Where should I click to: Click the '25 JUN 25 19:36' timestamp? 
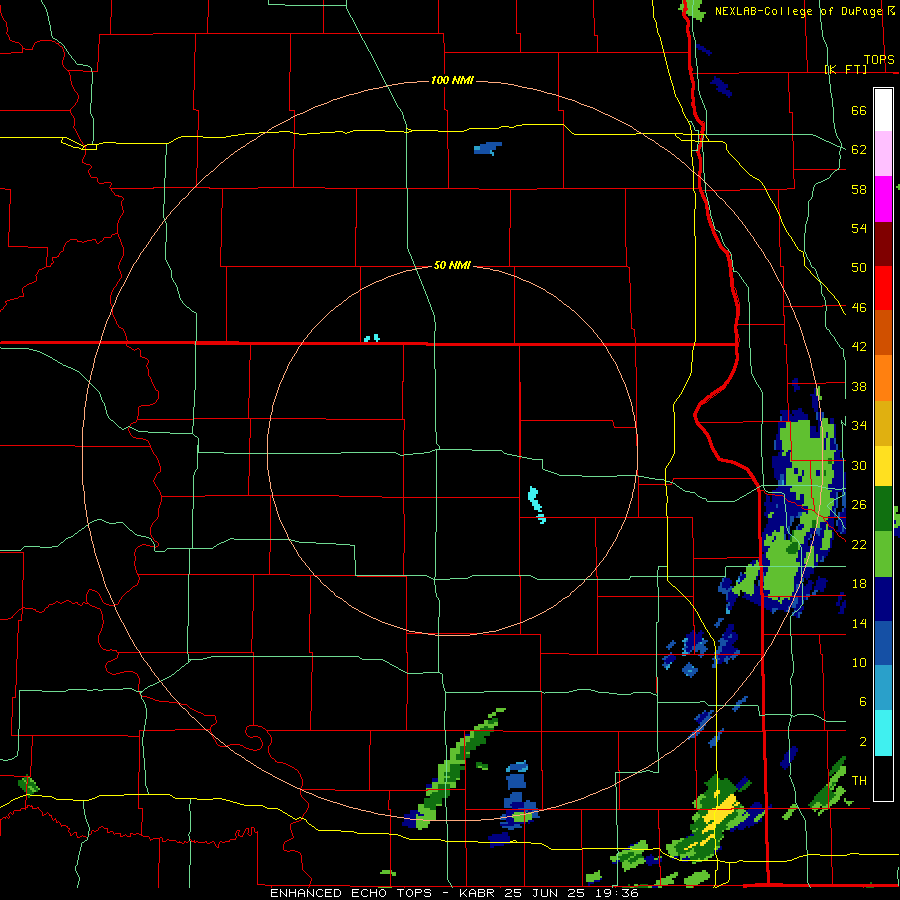(572, 893)
